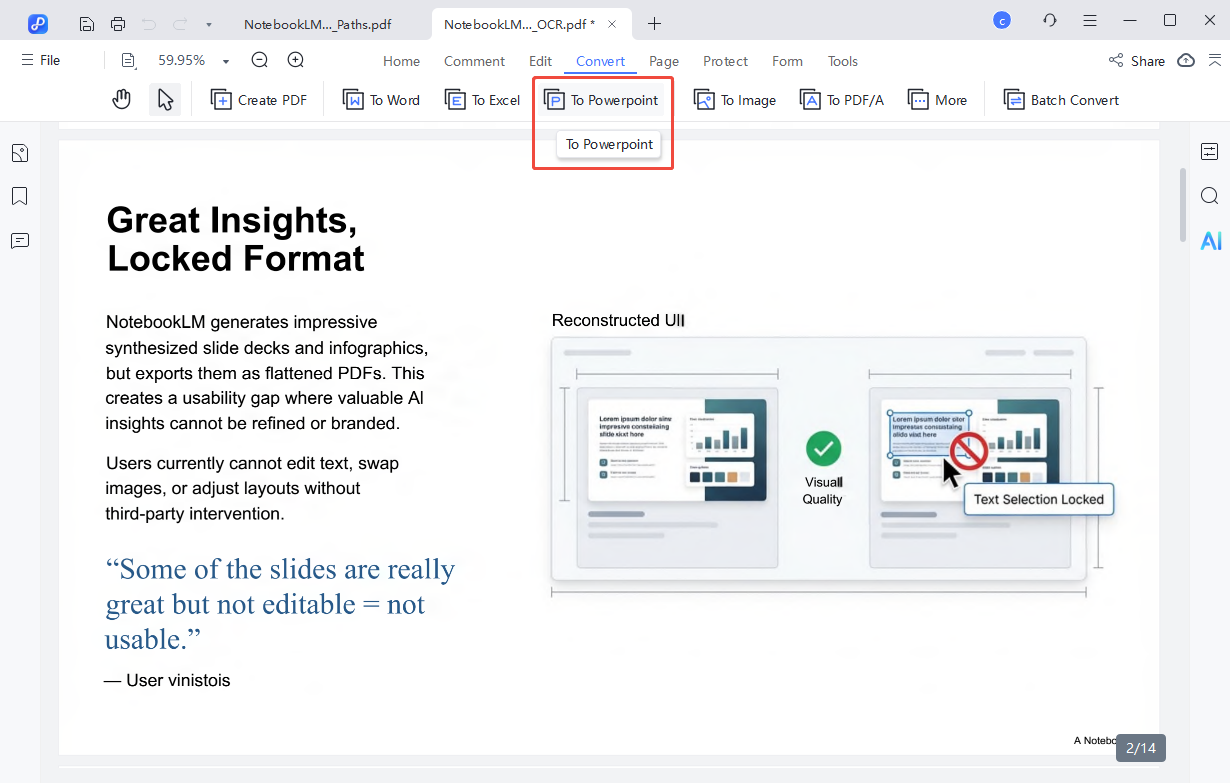This screenshot has height=783, width=1230.
Task: Launch the AI assistant sidebar
Action: point(1211,240)
